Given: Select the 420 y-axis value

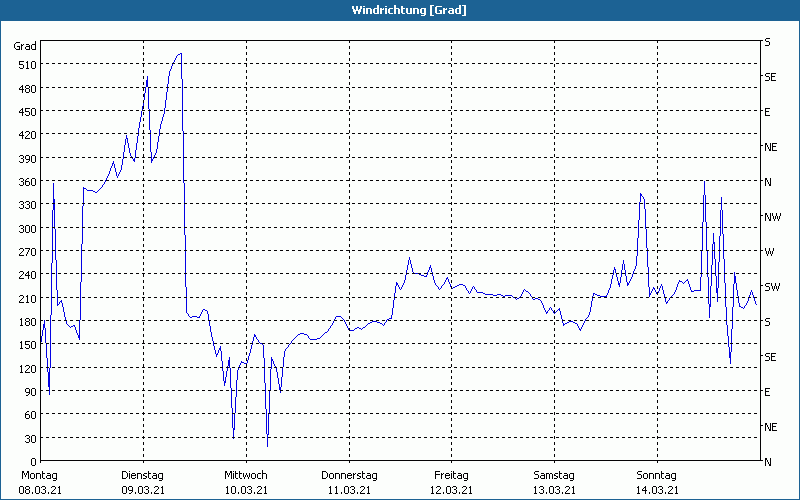Looking at the screenshot, I should tap(28, 135).
